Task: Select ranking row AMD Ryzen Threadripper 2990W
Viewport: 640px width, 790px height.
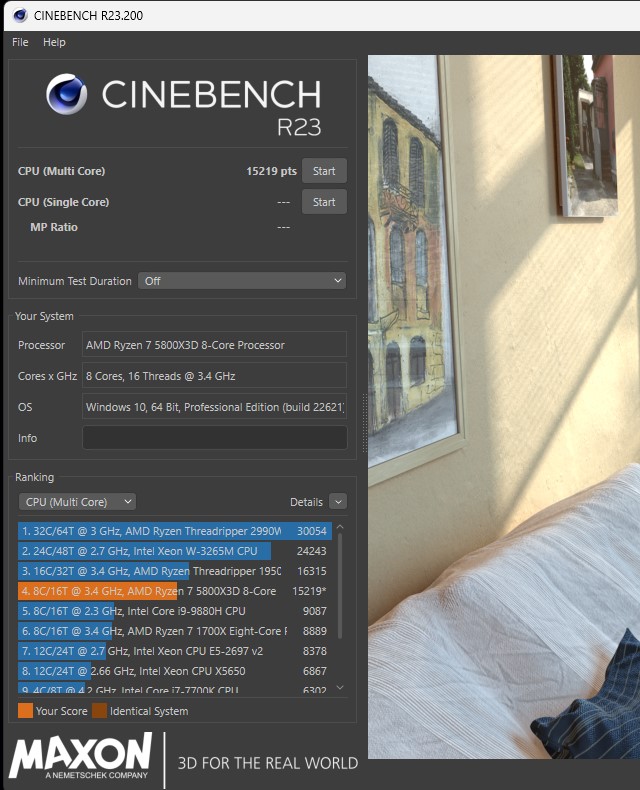Action: [x=174, y=531]
